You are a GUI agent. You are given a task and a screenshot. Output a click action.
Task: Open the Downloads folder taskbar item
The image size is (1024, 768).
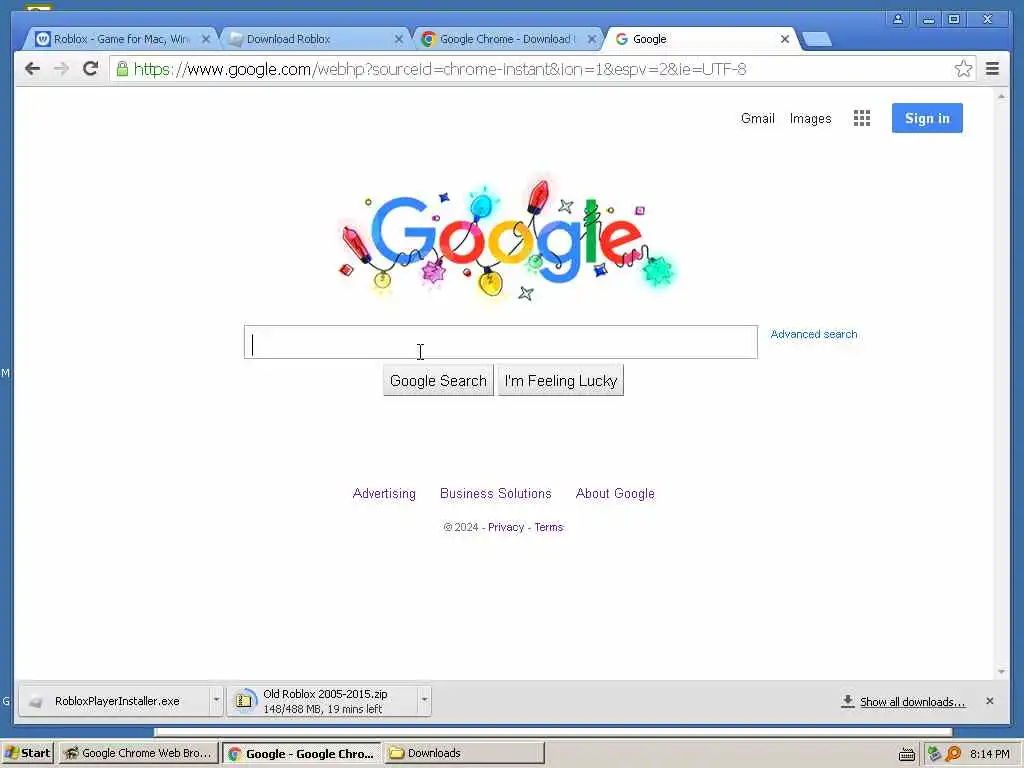[x=464, y=754]
